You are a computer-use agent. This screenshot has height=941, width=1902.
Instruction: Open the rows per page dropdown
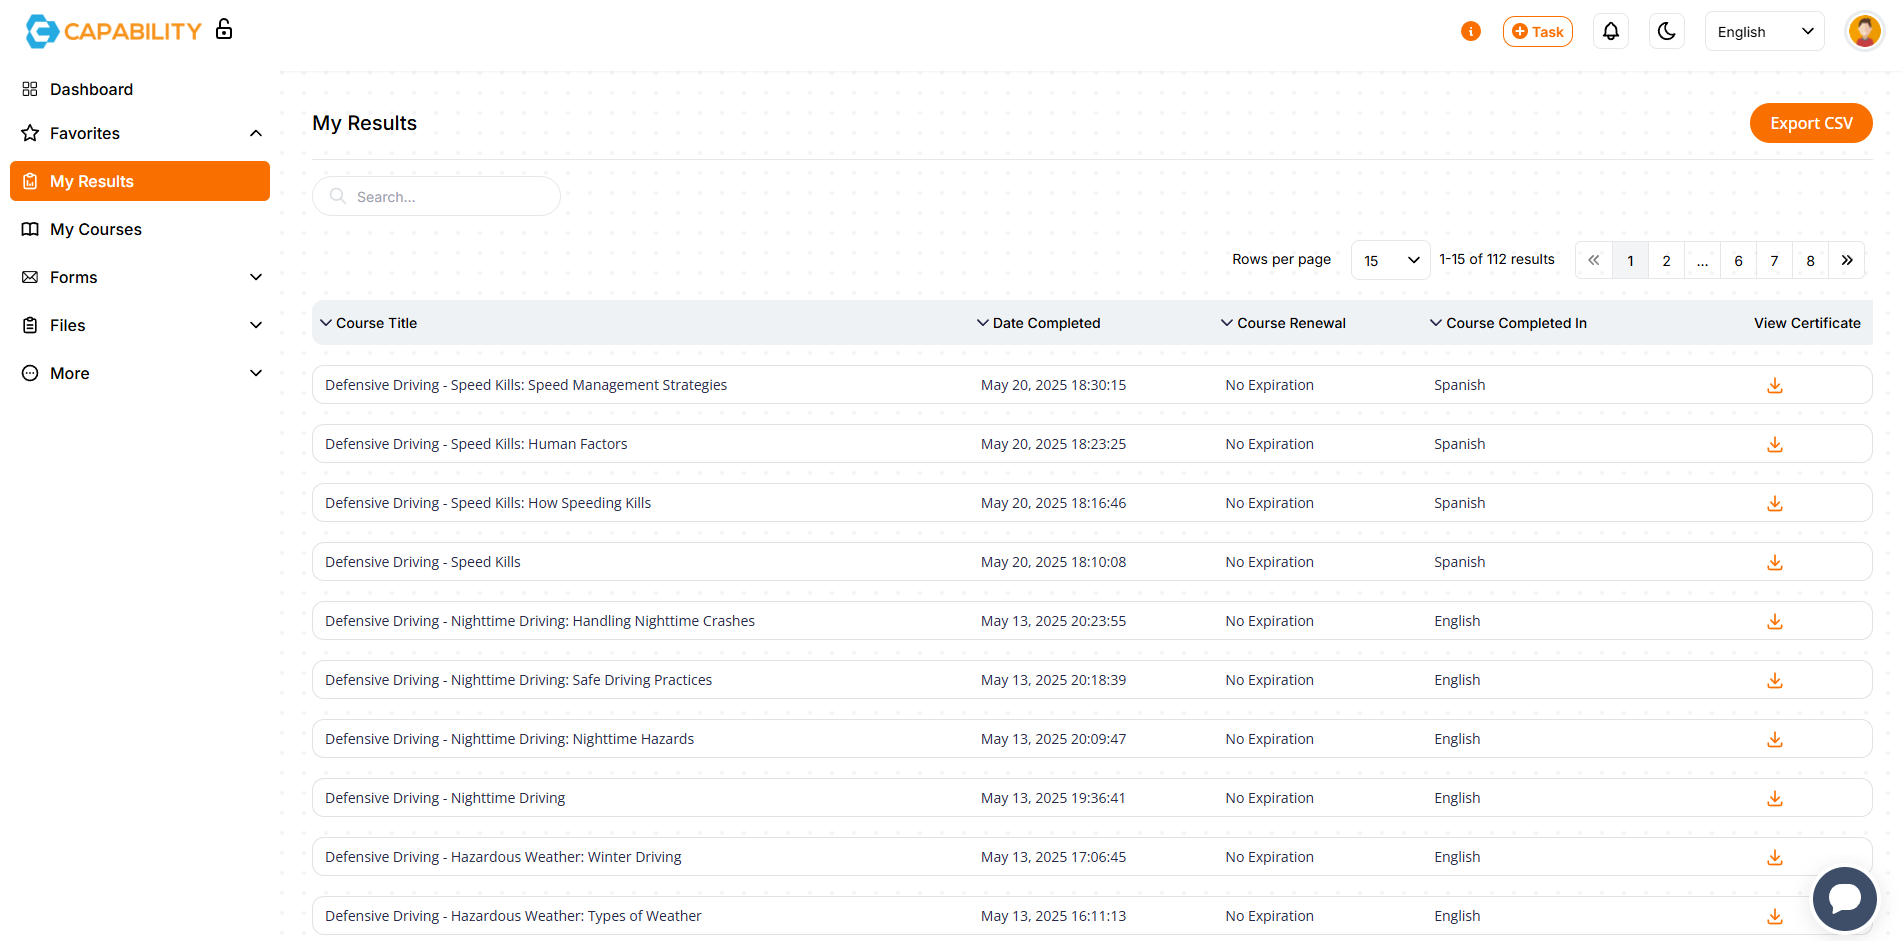1390,260
